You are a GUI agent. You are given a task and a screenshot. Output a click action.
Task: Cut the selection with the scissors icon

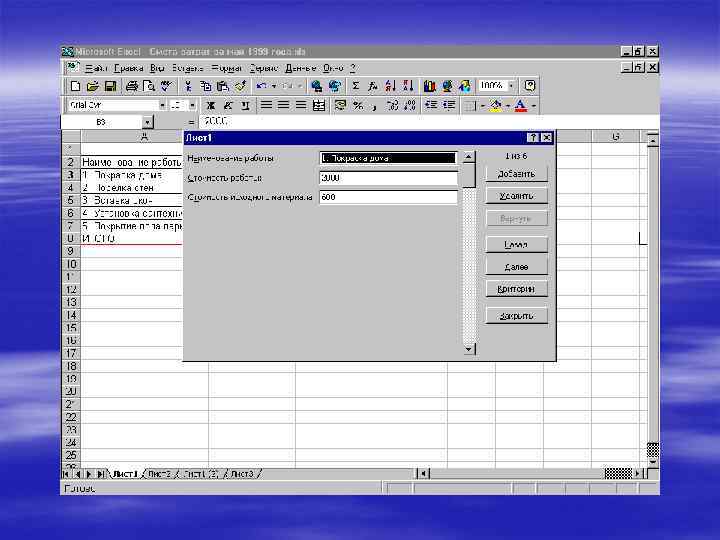click(x=188, y=86)
